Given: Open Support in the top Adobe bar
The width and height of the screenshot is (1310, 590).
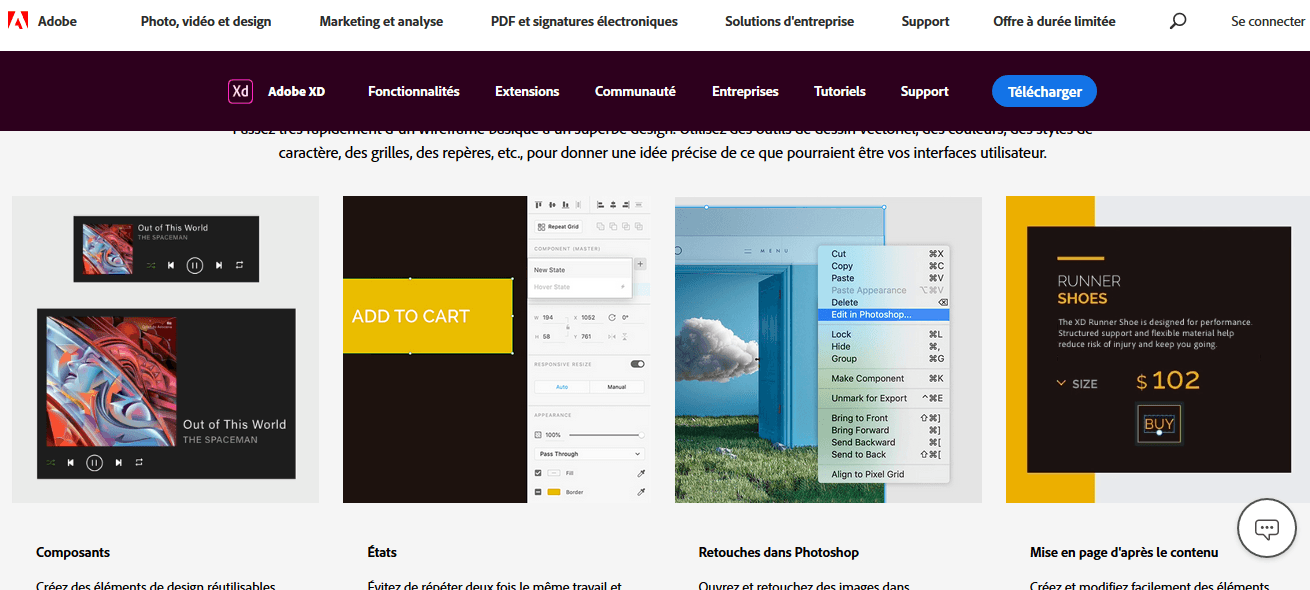Looking at the screenshot, I should tap(925, 21).
